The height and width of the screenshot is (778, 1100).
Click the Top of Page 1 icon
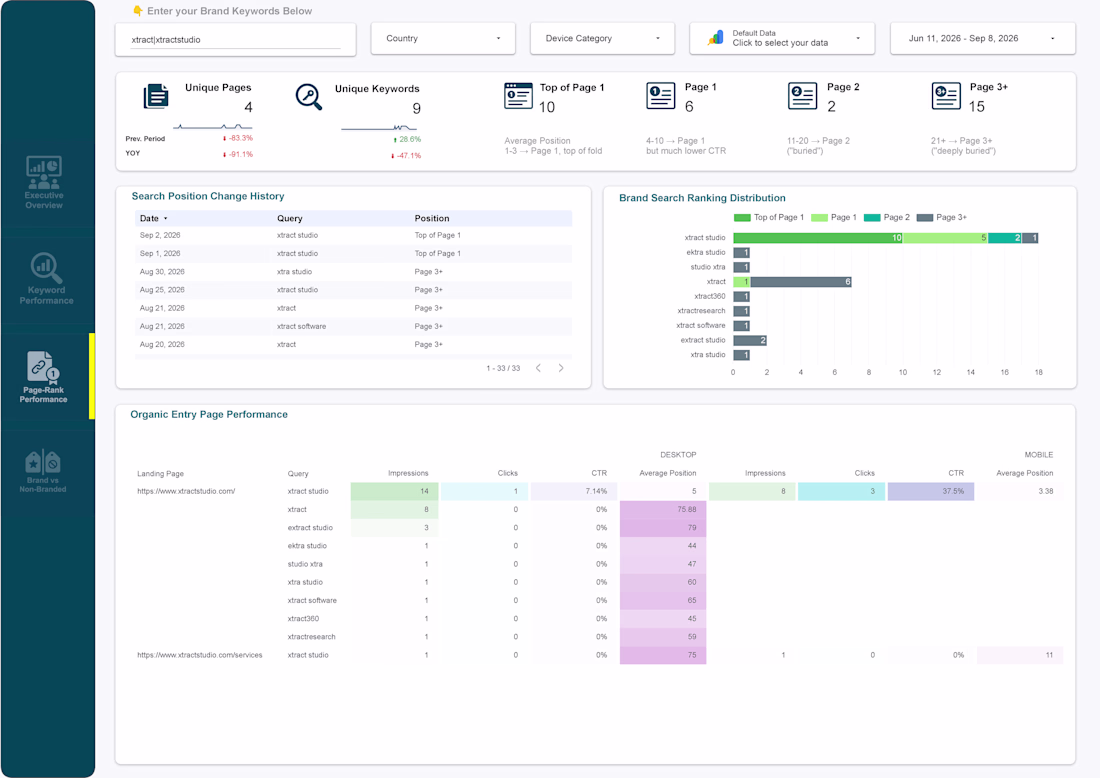518,96
